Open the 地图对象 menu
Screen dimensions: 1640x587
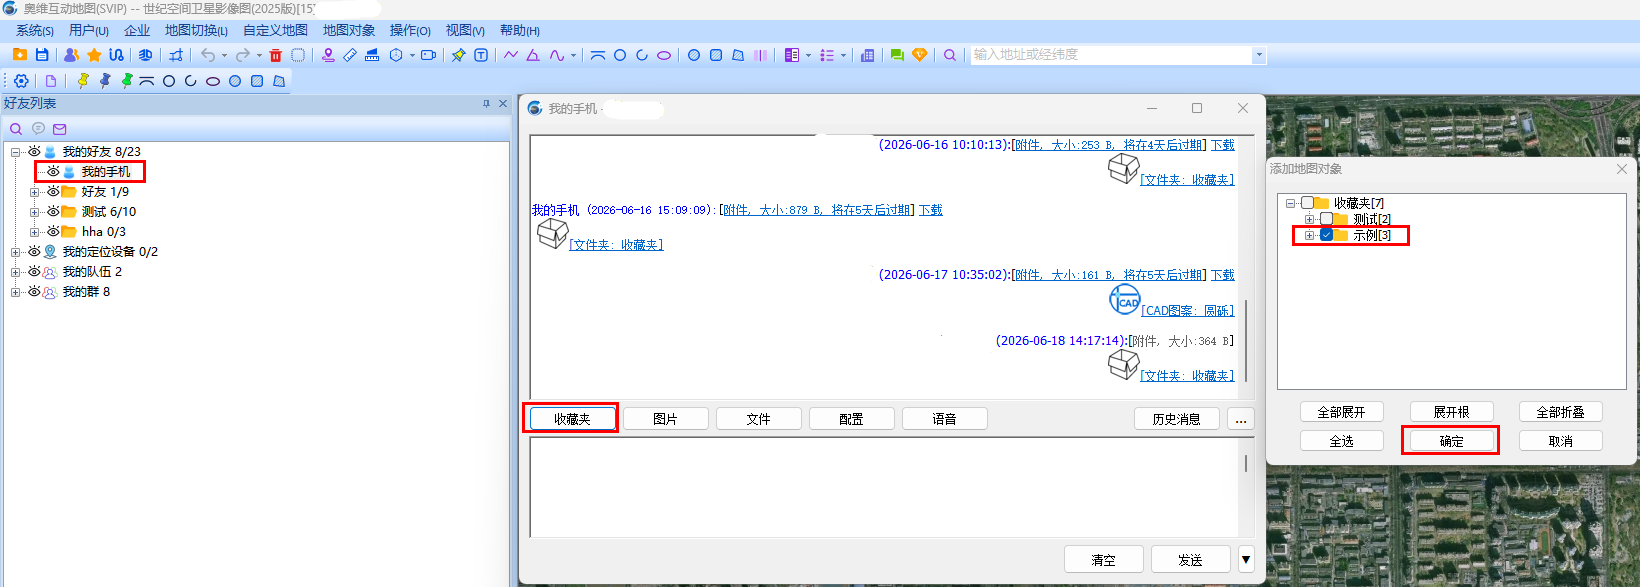[x=348, y=31]
